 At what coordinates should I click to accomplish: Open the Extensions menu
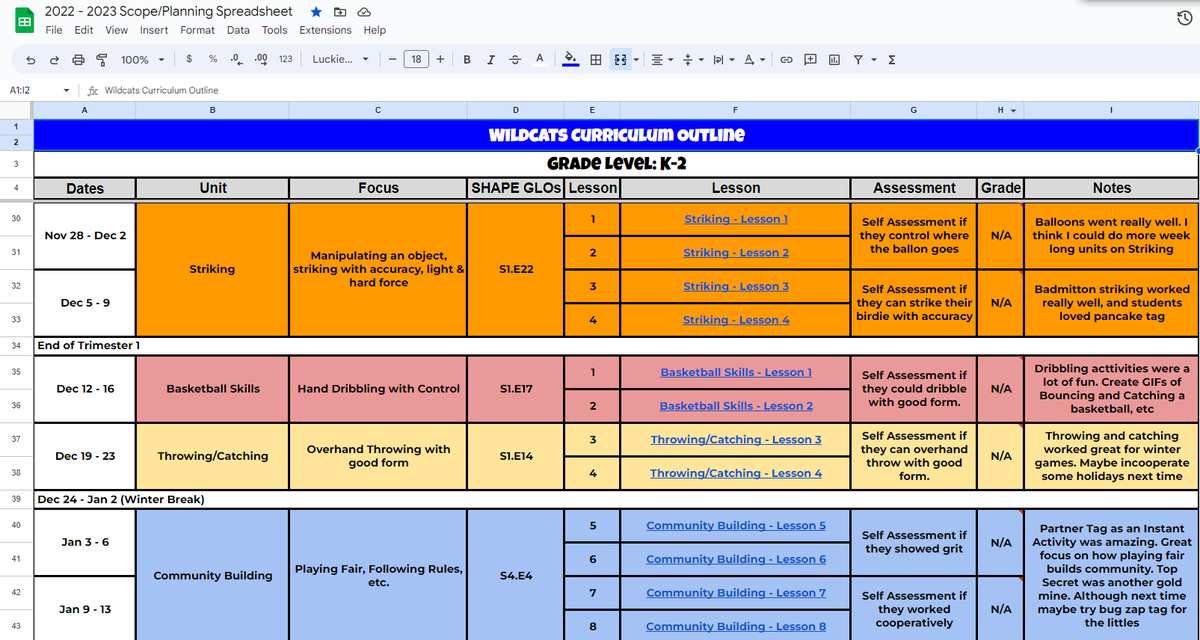325,30
